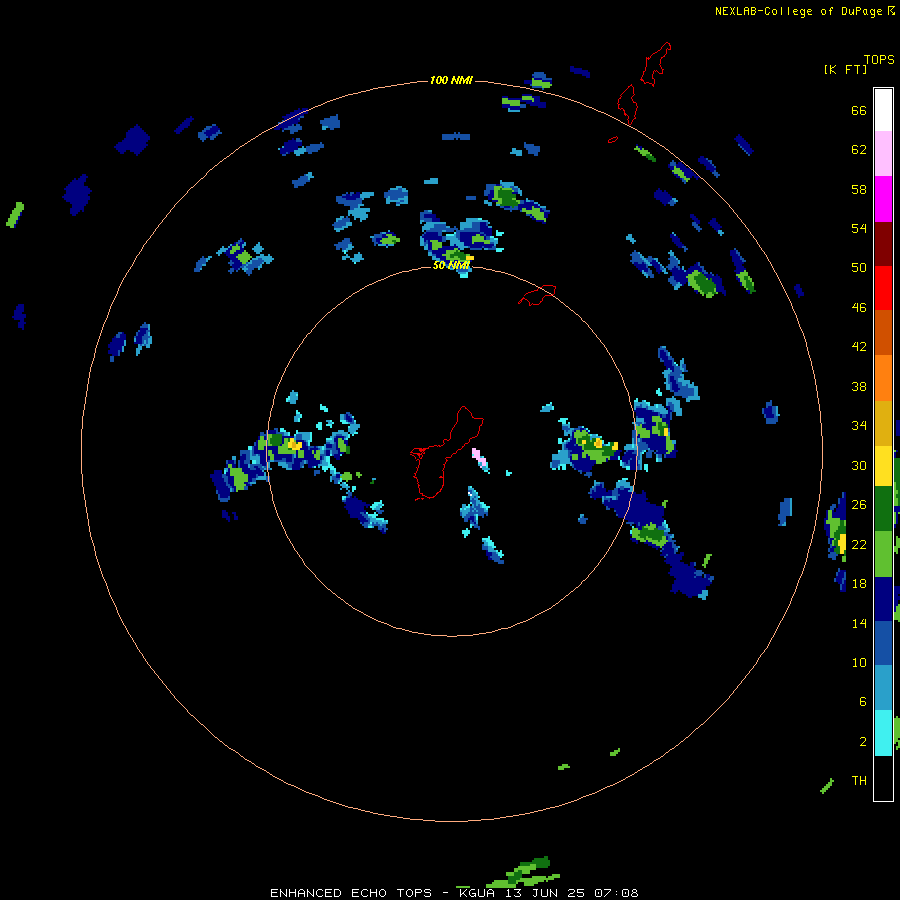Screen dimensions: 900x900
Task: Select the white color swatch at 66
Action: click(883, 110)
